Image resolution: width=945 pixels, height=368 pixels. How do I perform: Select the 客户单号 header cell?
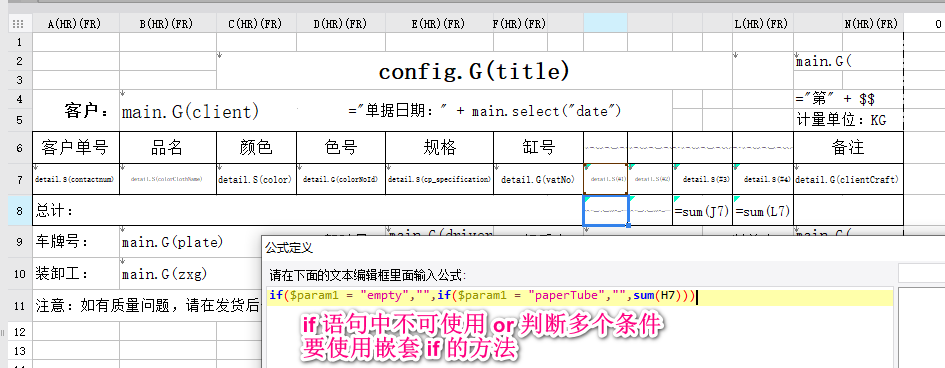pyautogui.click(x=76, y=148)
